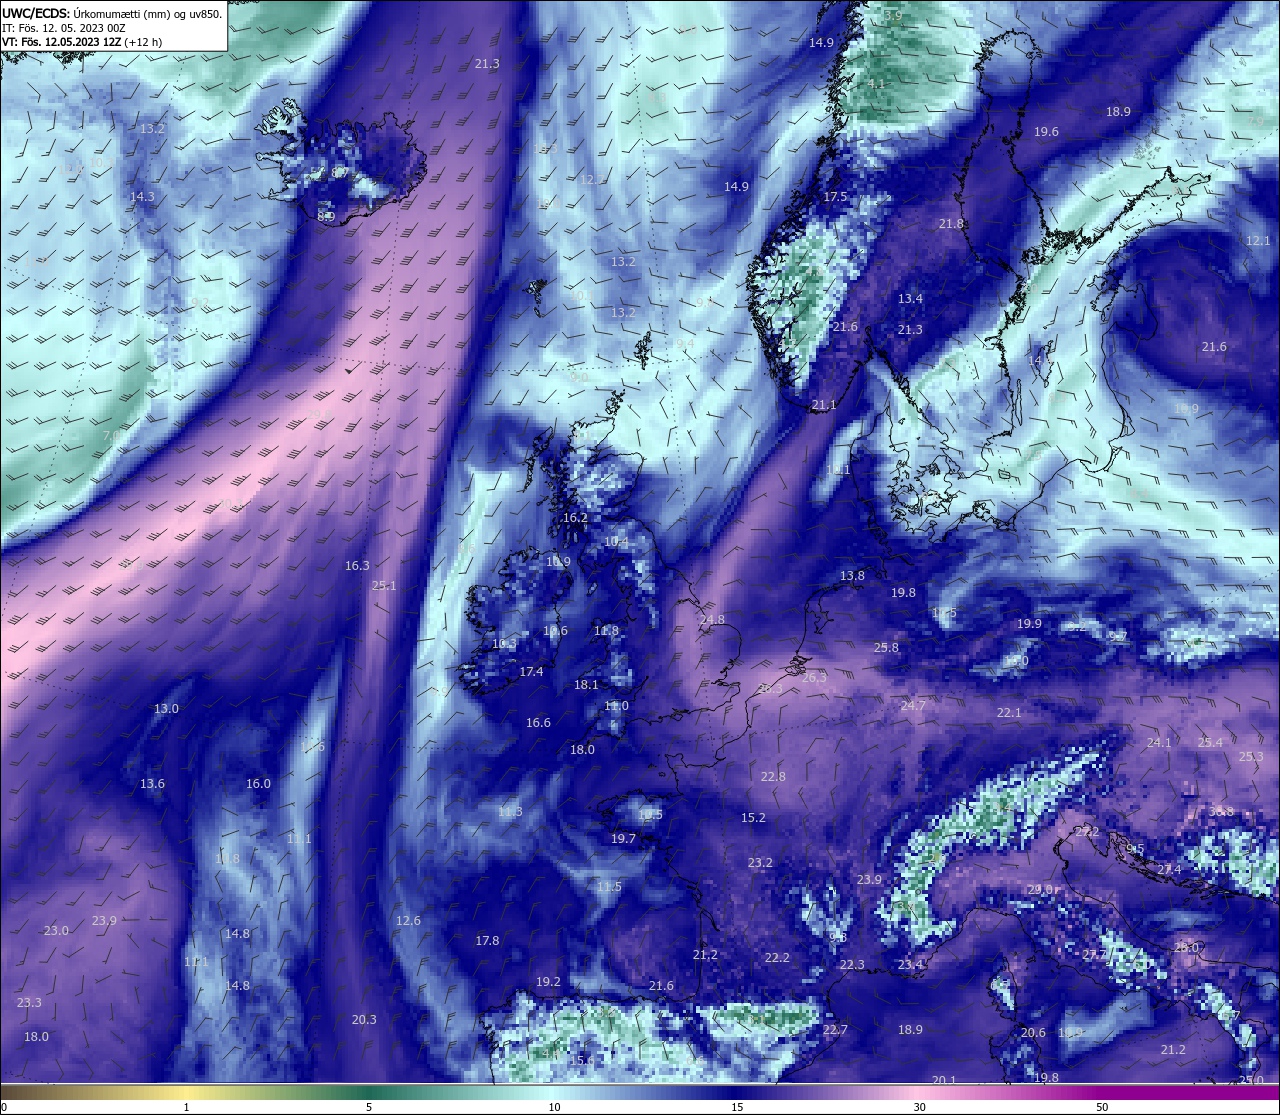Select the 17.8 map value

(x=487, y=941)
